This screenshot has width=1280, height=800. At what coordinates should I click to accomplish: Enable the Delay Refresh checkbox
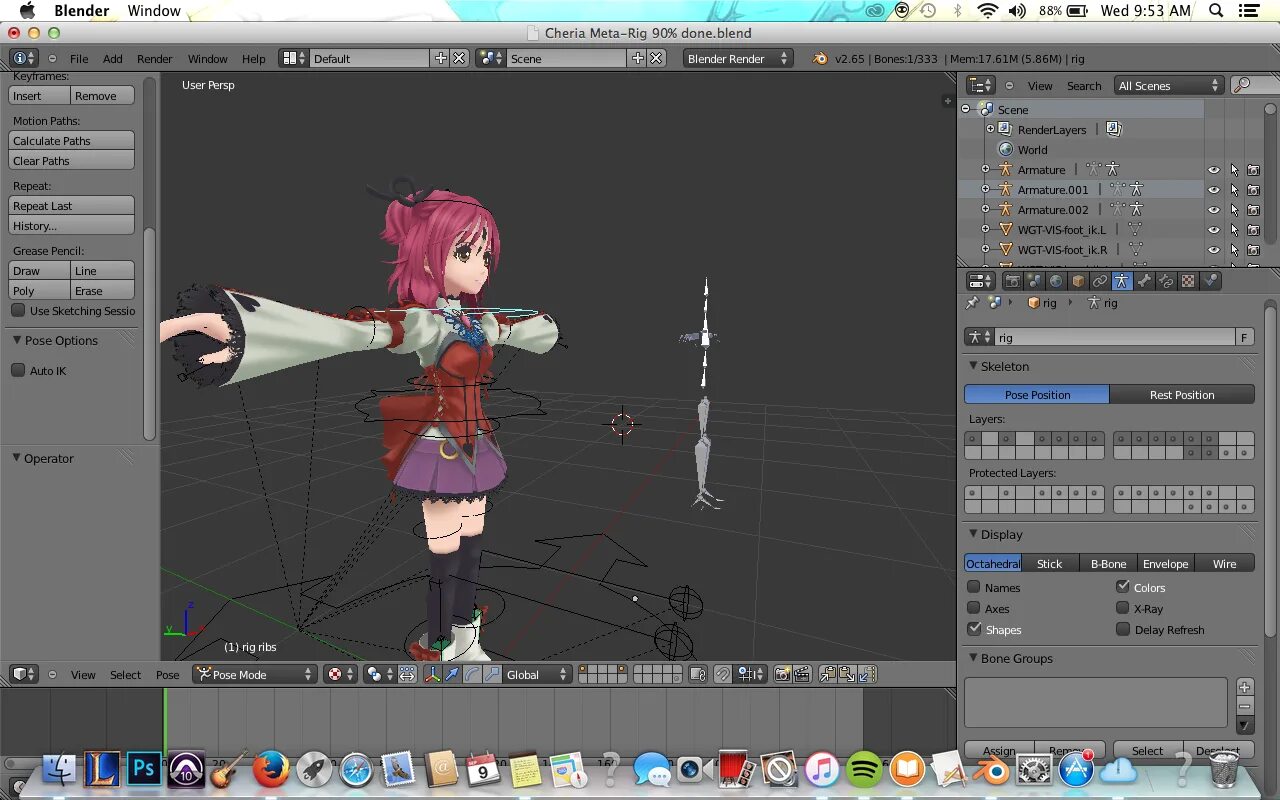coord(1123,629)
